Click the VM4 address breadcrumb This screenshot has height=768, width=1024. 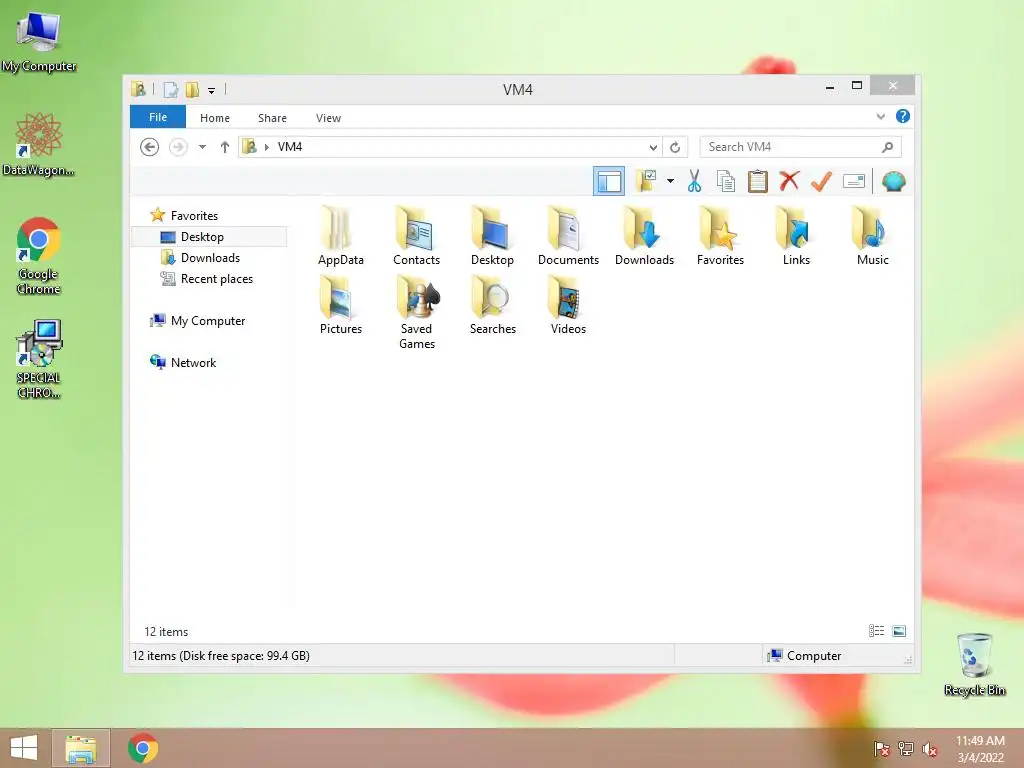290,147
